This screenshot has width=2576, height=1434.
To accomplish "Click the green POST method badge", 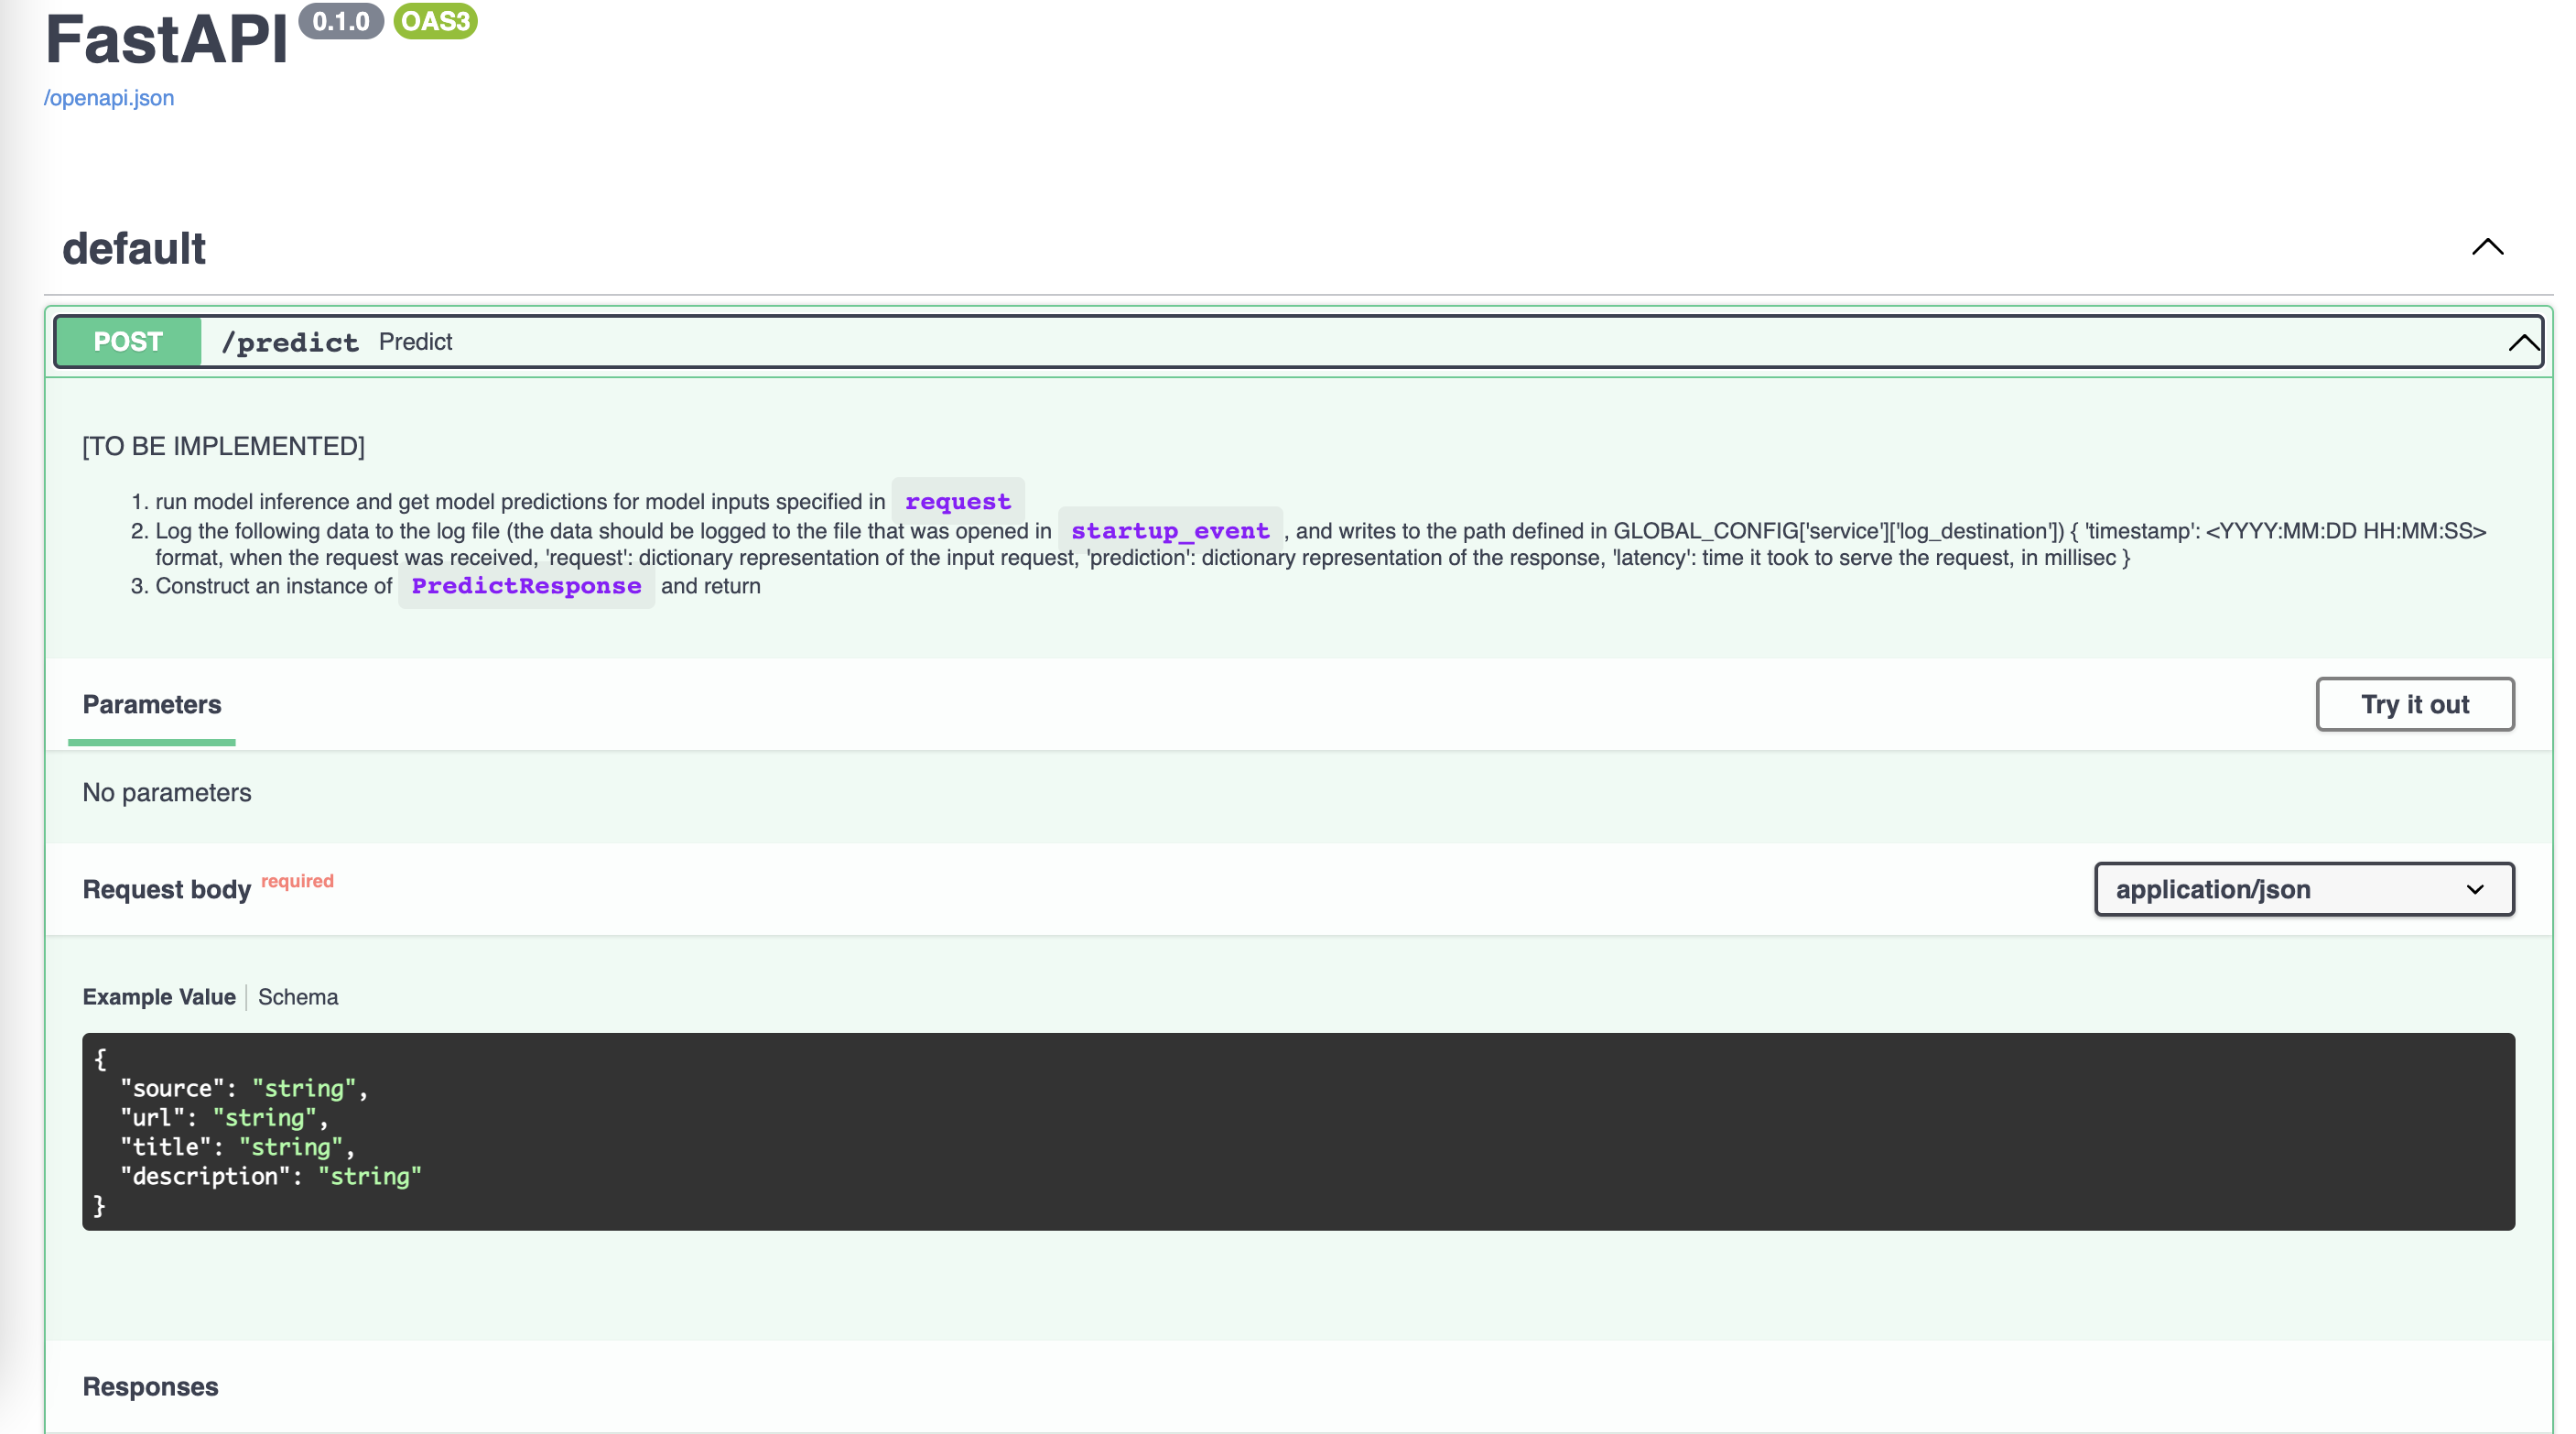I will (128, 342).
